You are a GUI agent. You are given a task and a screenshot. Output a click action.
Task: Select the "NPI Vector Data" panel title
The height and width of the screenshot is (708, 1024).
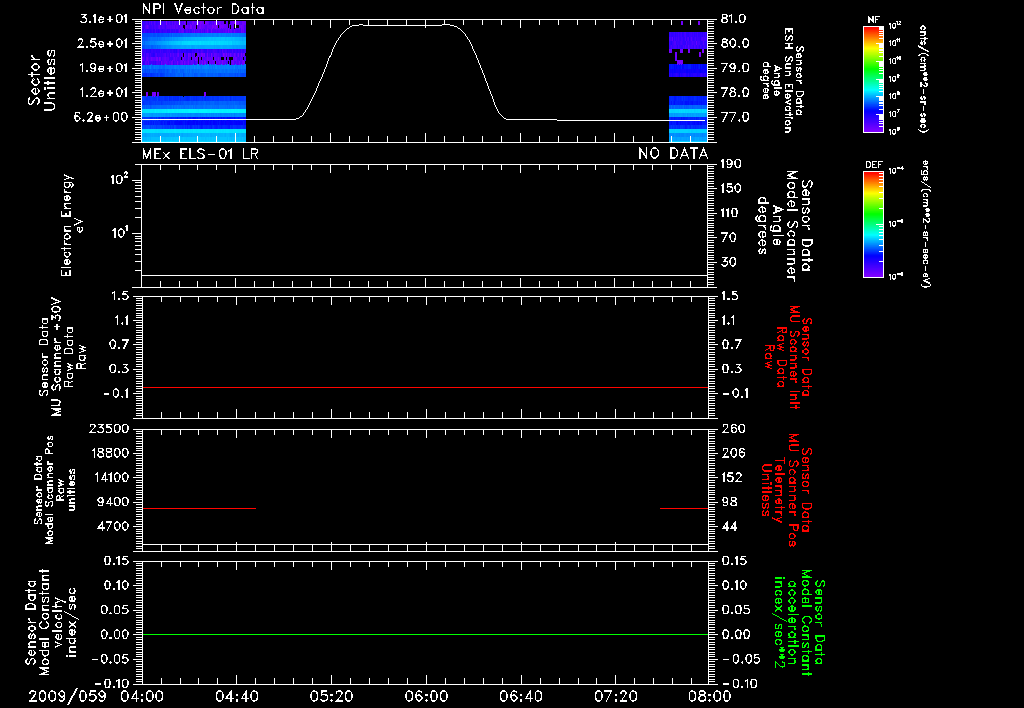coord(203,9)
